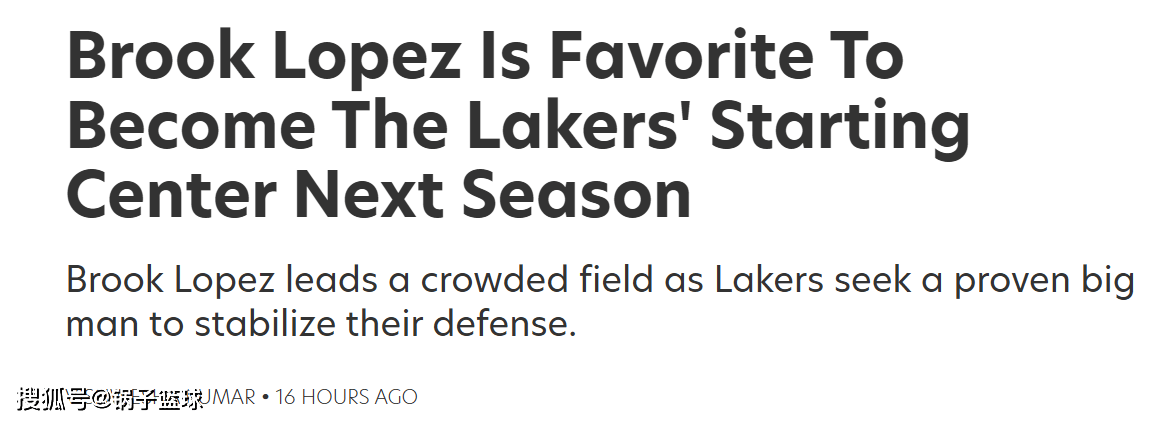Click the article summary about crowded field

(x=600, y=302)
